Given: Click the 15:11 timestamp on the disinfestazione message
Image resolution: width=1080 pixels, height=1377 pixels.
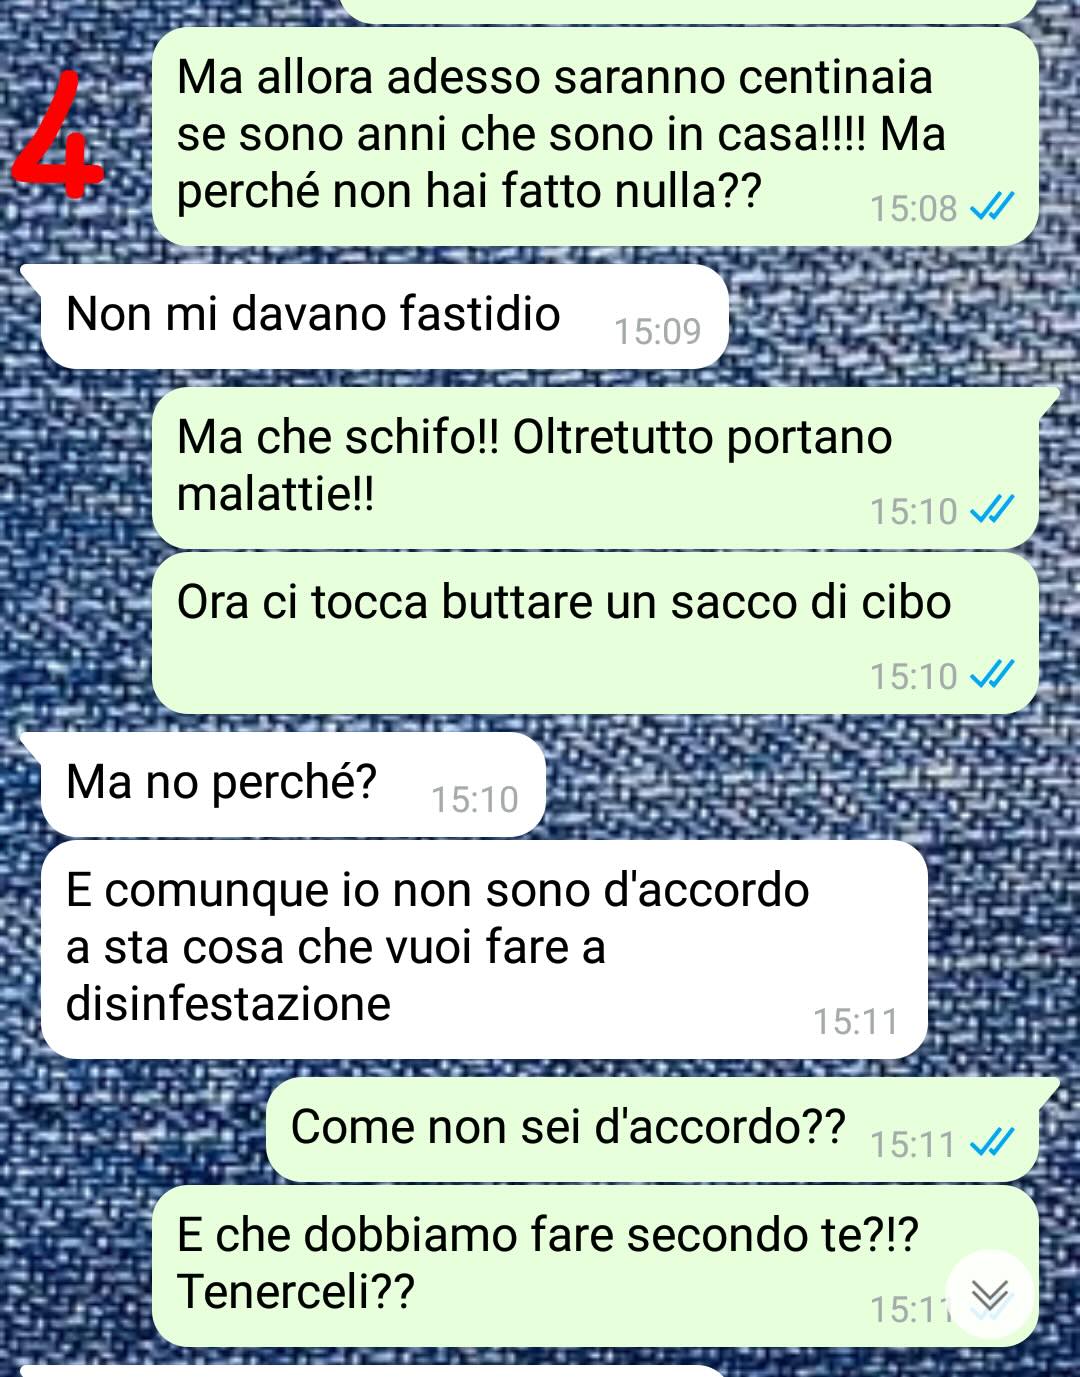Looking at the screenshot, I should tap(855, 1021).
